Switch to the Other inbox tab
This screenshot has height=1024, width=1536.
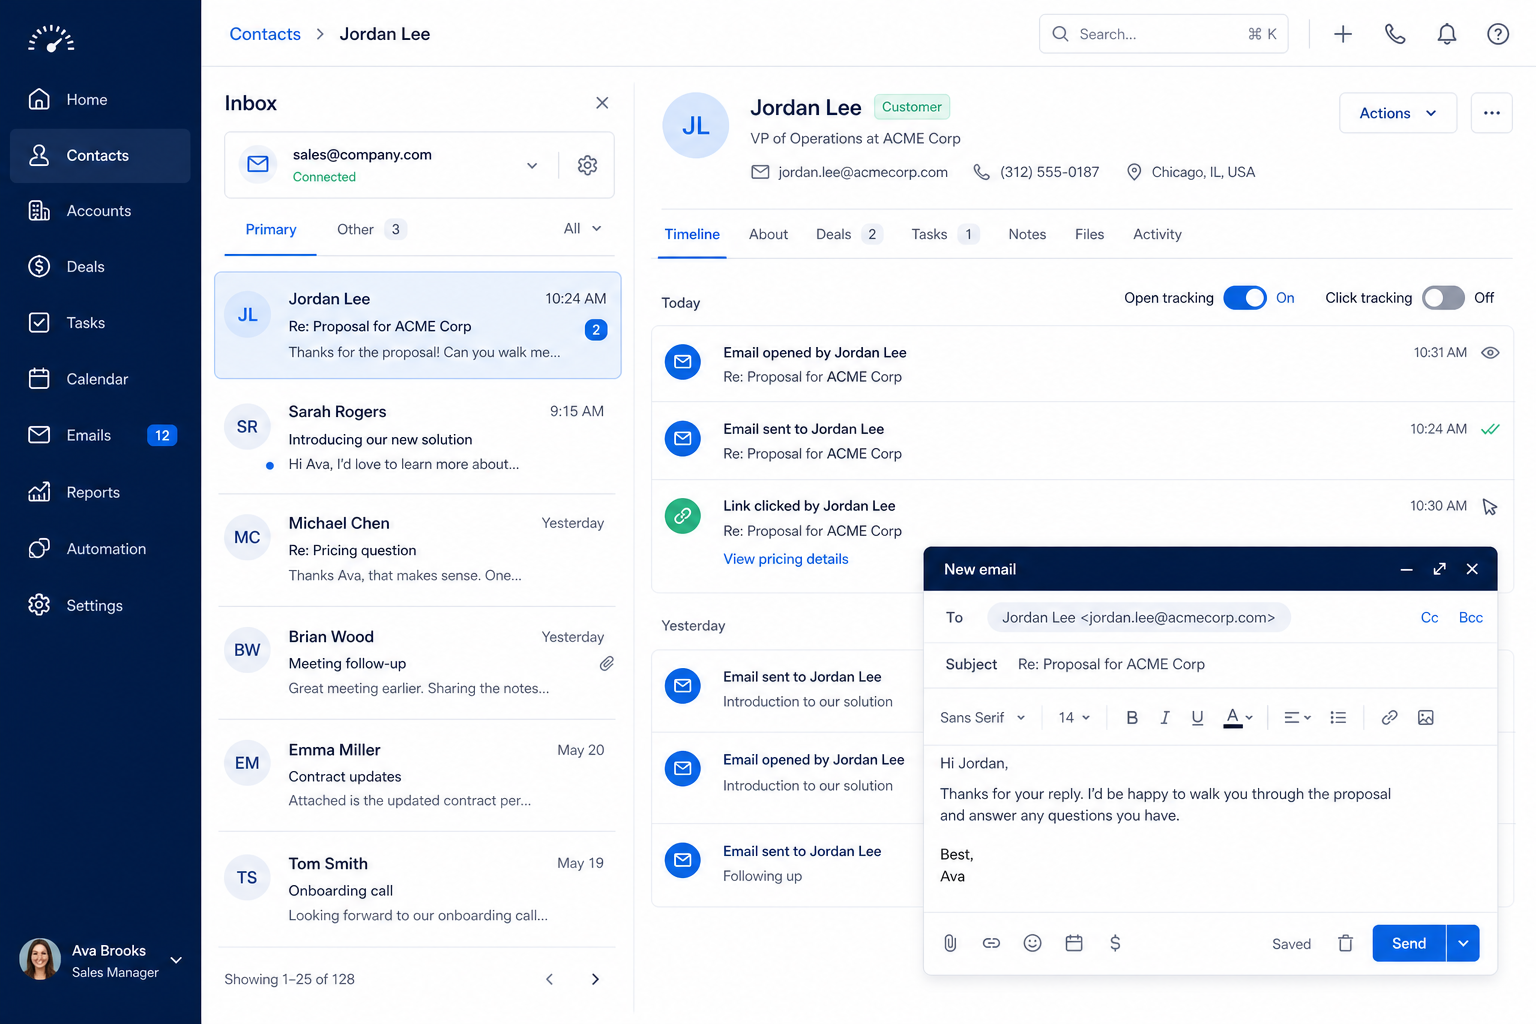(371, 230)
